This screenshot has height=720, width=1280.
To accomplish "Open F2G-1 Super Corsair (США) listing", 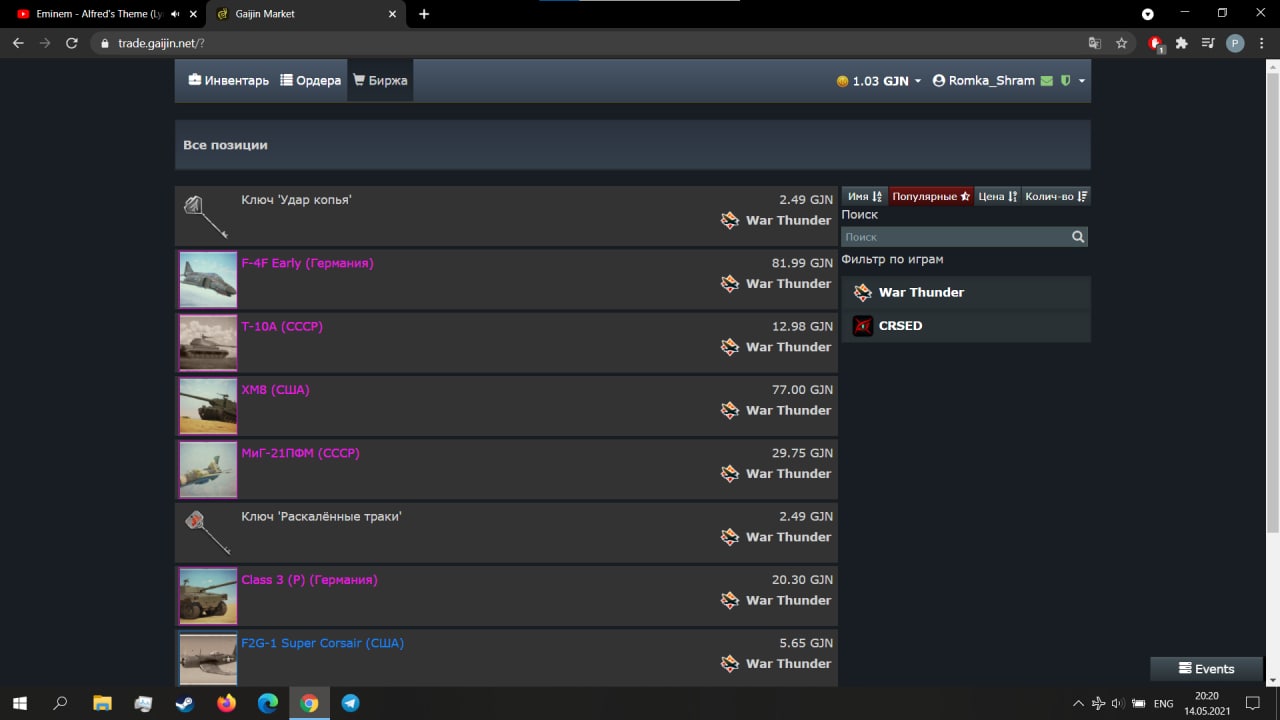I will pos(506,657).
